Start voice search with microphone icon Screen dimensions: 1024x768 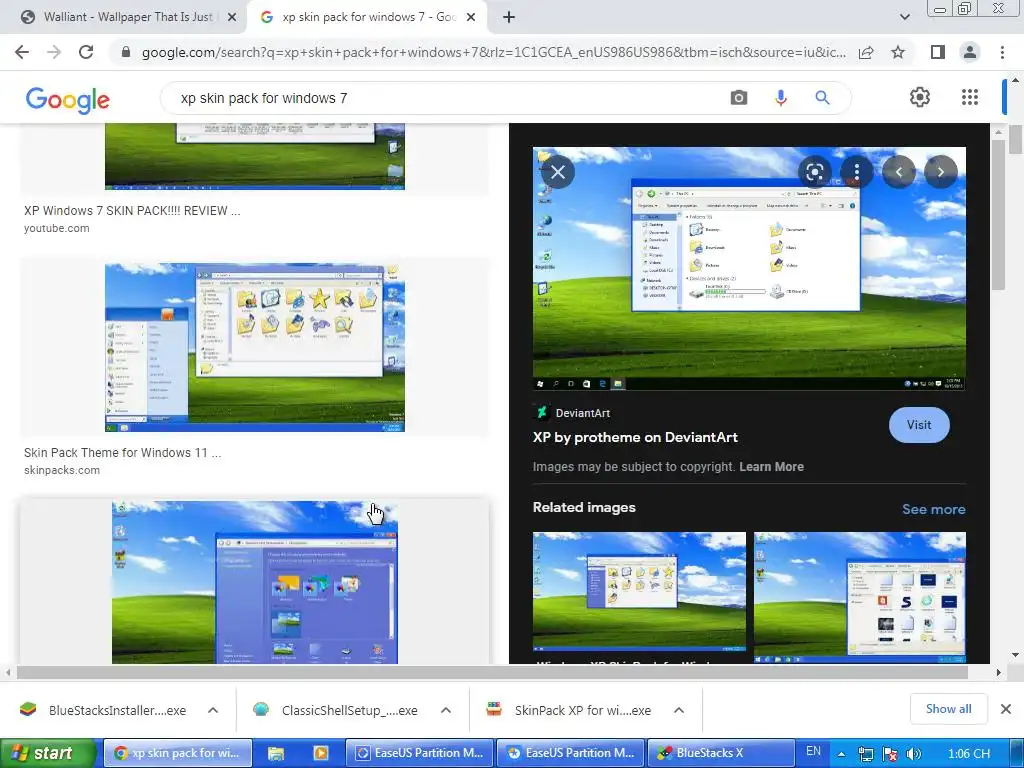point(780,98)
